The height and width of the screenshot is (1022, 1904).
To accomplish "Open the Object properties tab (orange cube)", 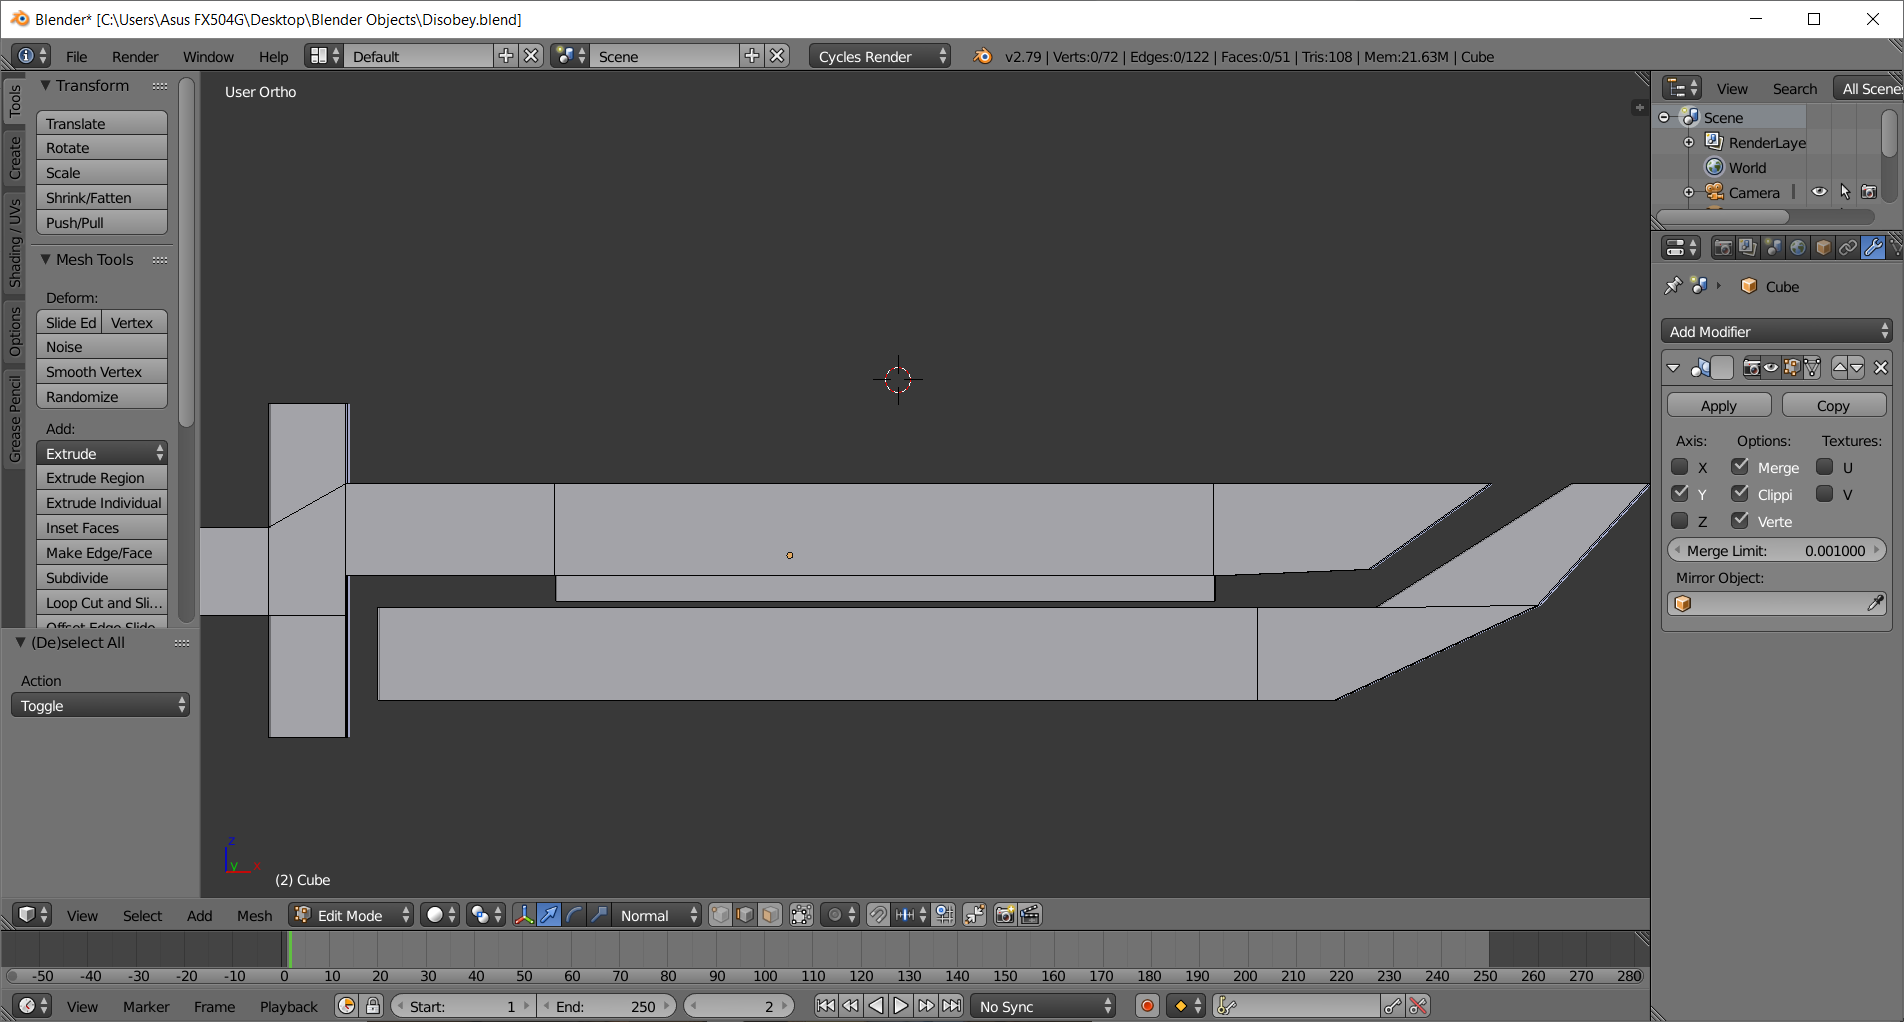I will (1822, 247).
